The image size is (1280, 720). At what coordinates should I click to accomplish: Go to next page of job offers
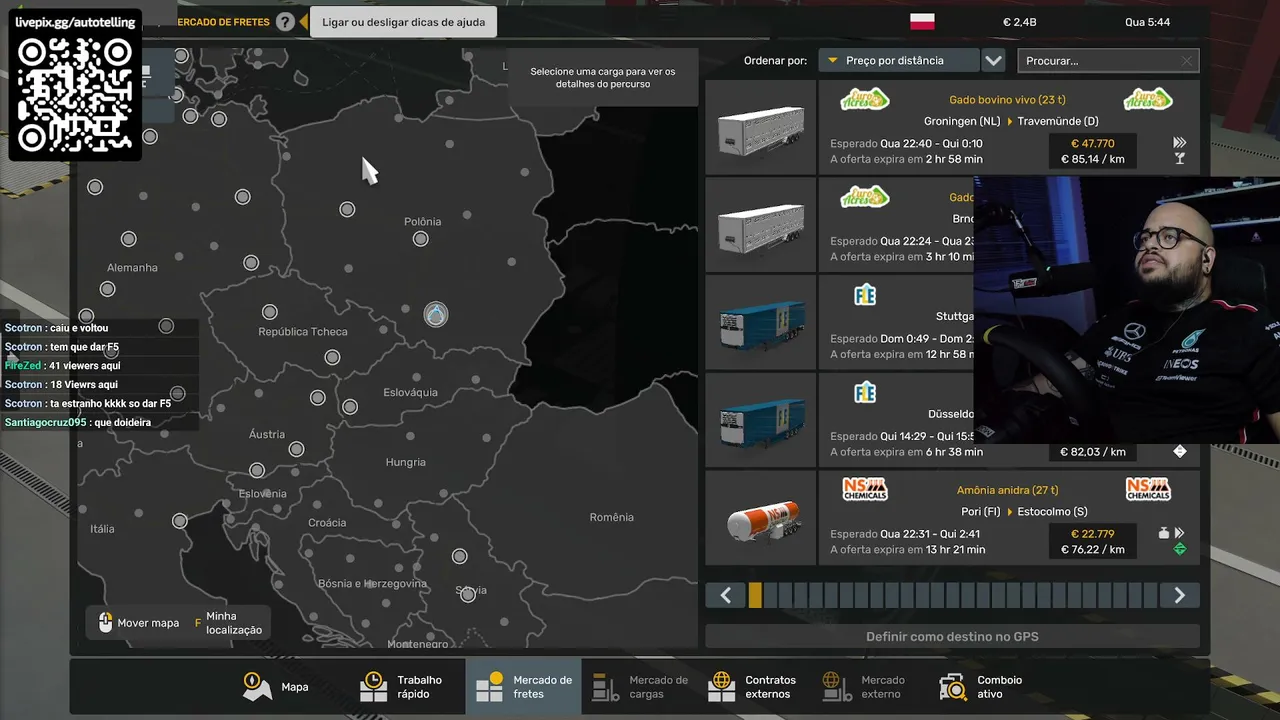pyautogui.click(x=1179, y=596)
